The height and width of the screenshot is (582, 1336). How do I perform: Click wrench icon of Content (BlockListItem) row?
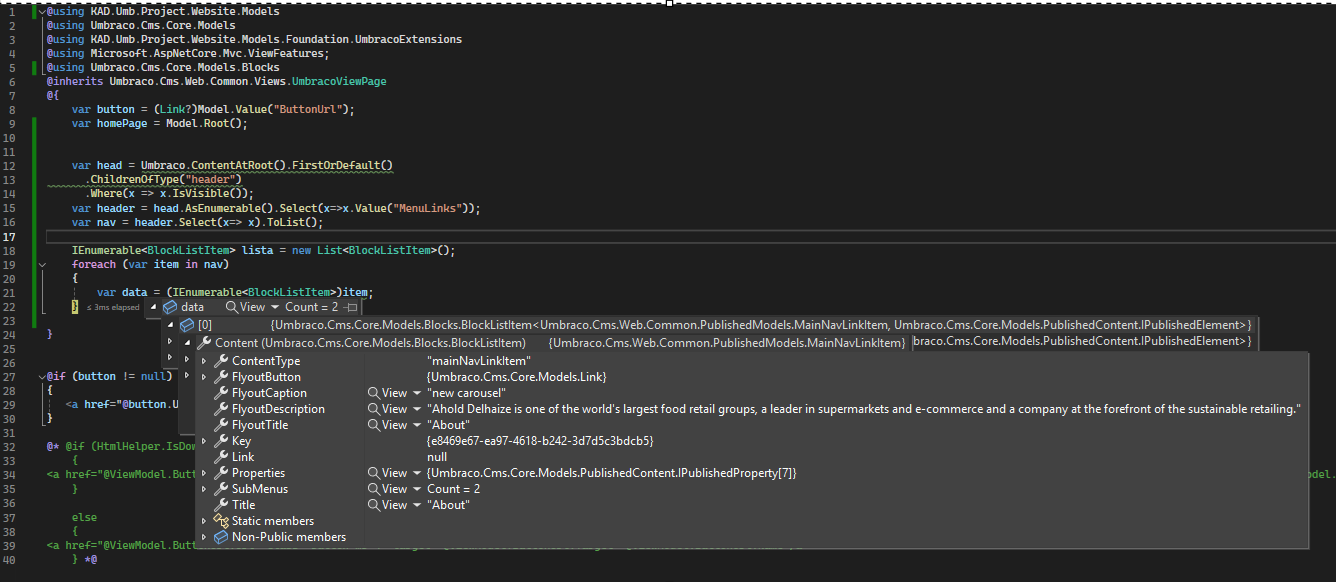pos(205,343)
